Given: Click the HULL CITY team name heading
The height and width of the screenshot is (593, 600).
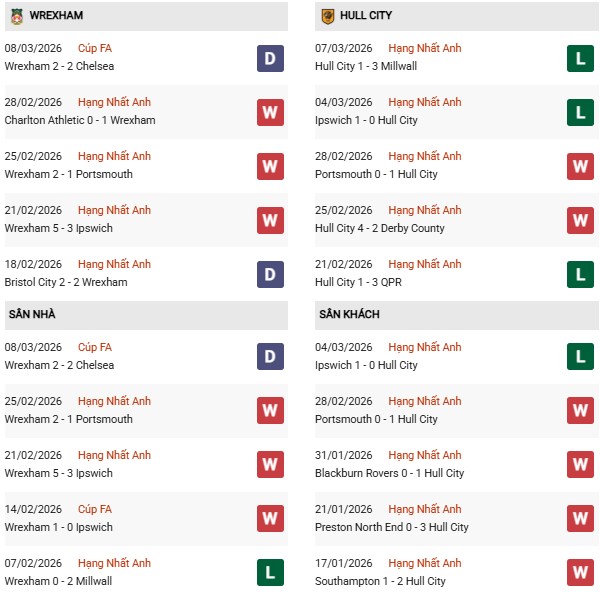Looking at the screenshot, I should pos(367,15).
